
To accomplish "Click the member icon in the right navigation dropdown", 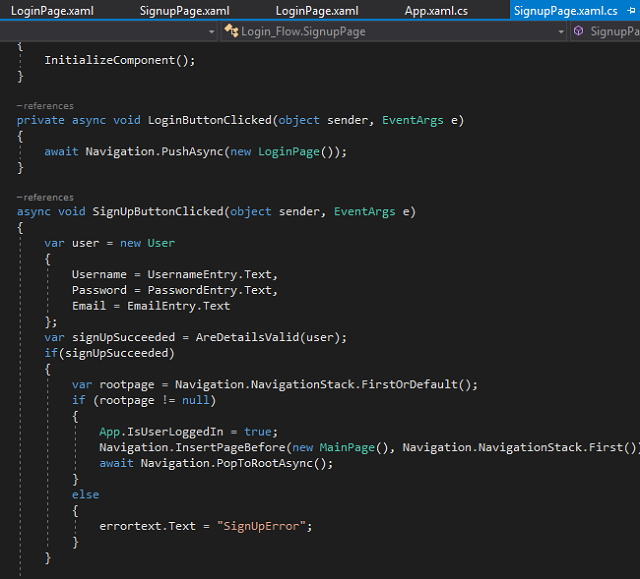I will coord(578,32).
